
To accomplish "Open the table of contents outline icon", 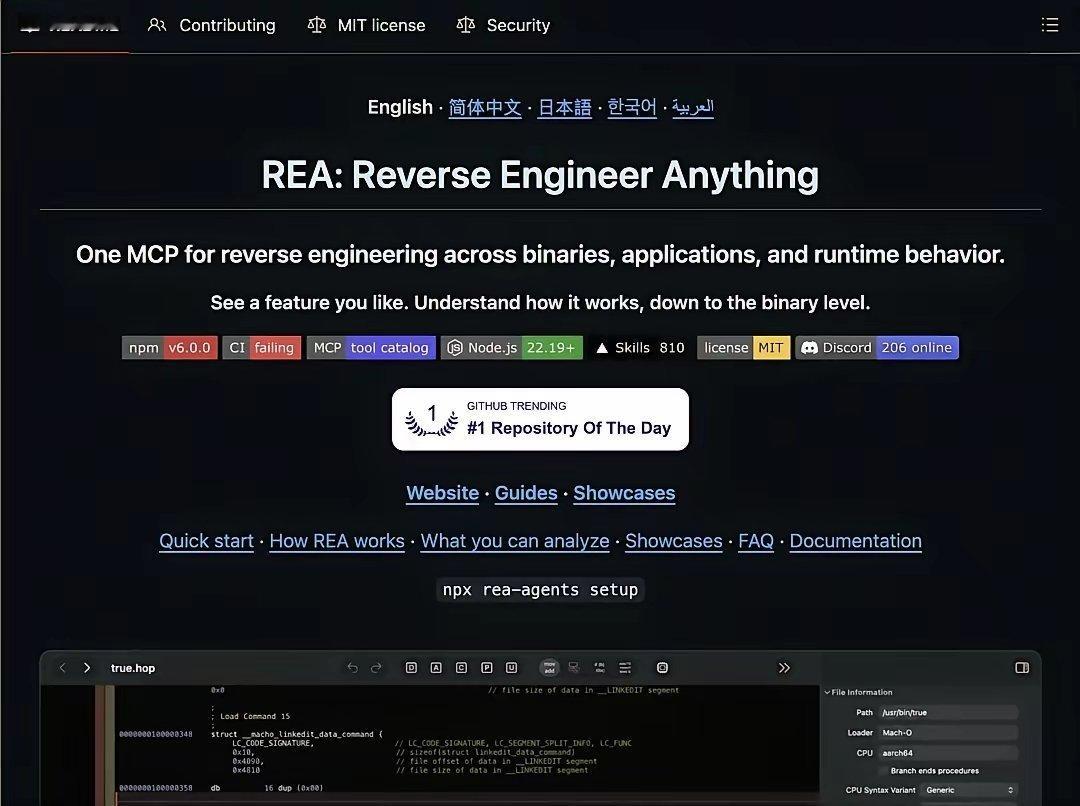I will coord(1050,25).
